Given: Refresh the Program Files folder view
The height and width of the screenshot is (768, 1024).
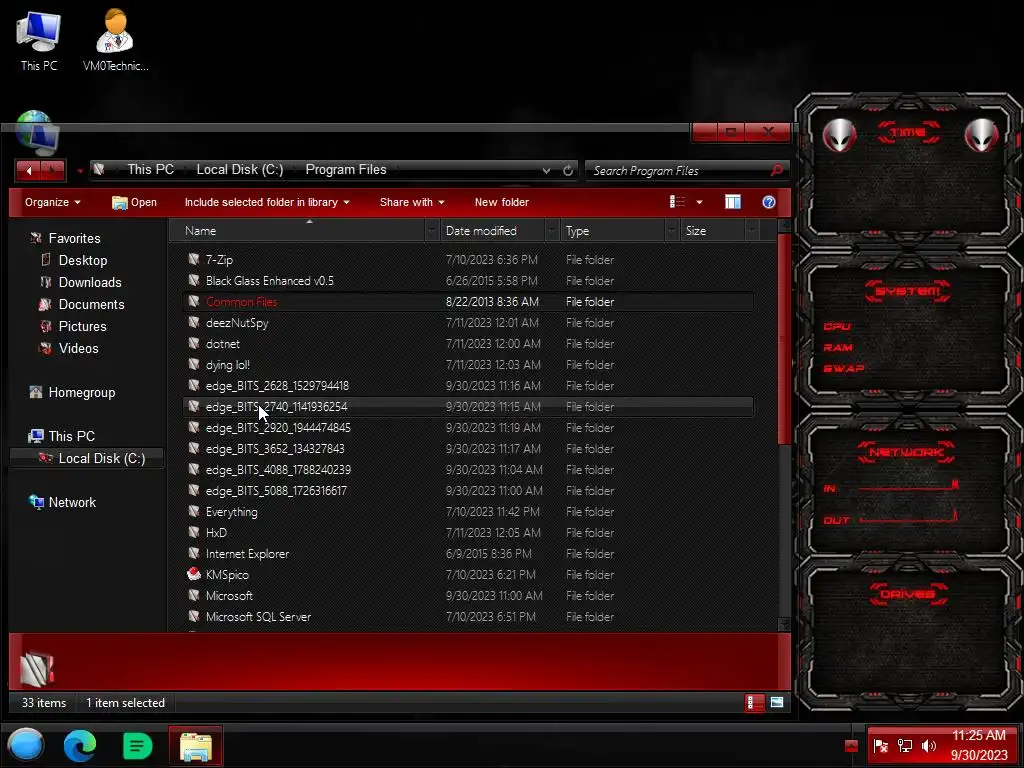Looking at the screenshot, I should point(568,170).
